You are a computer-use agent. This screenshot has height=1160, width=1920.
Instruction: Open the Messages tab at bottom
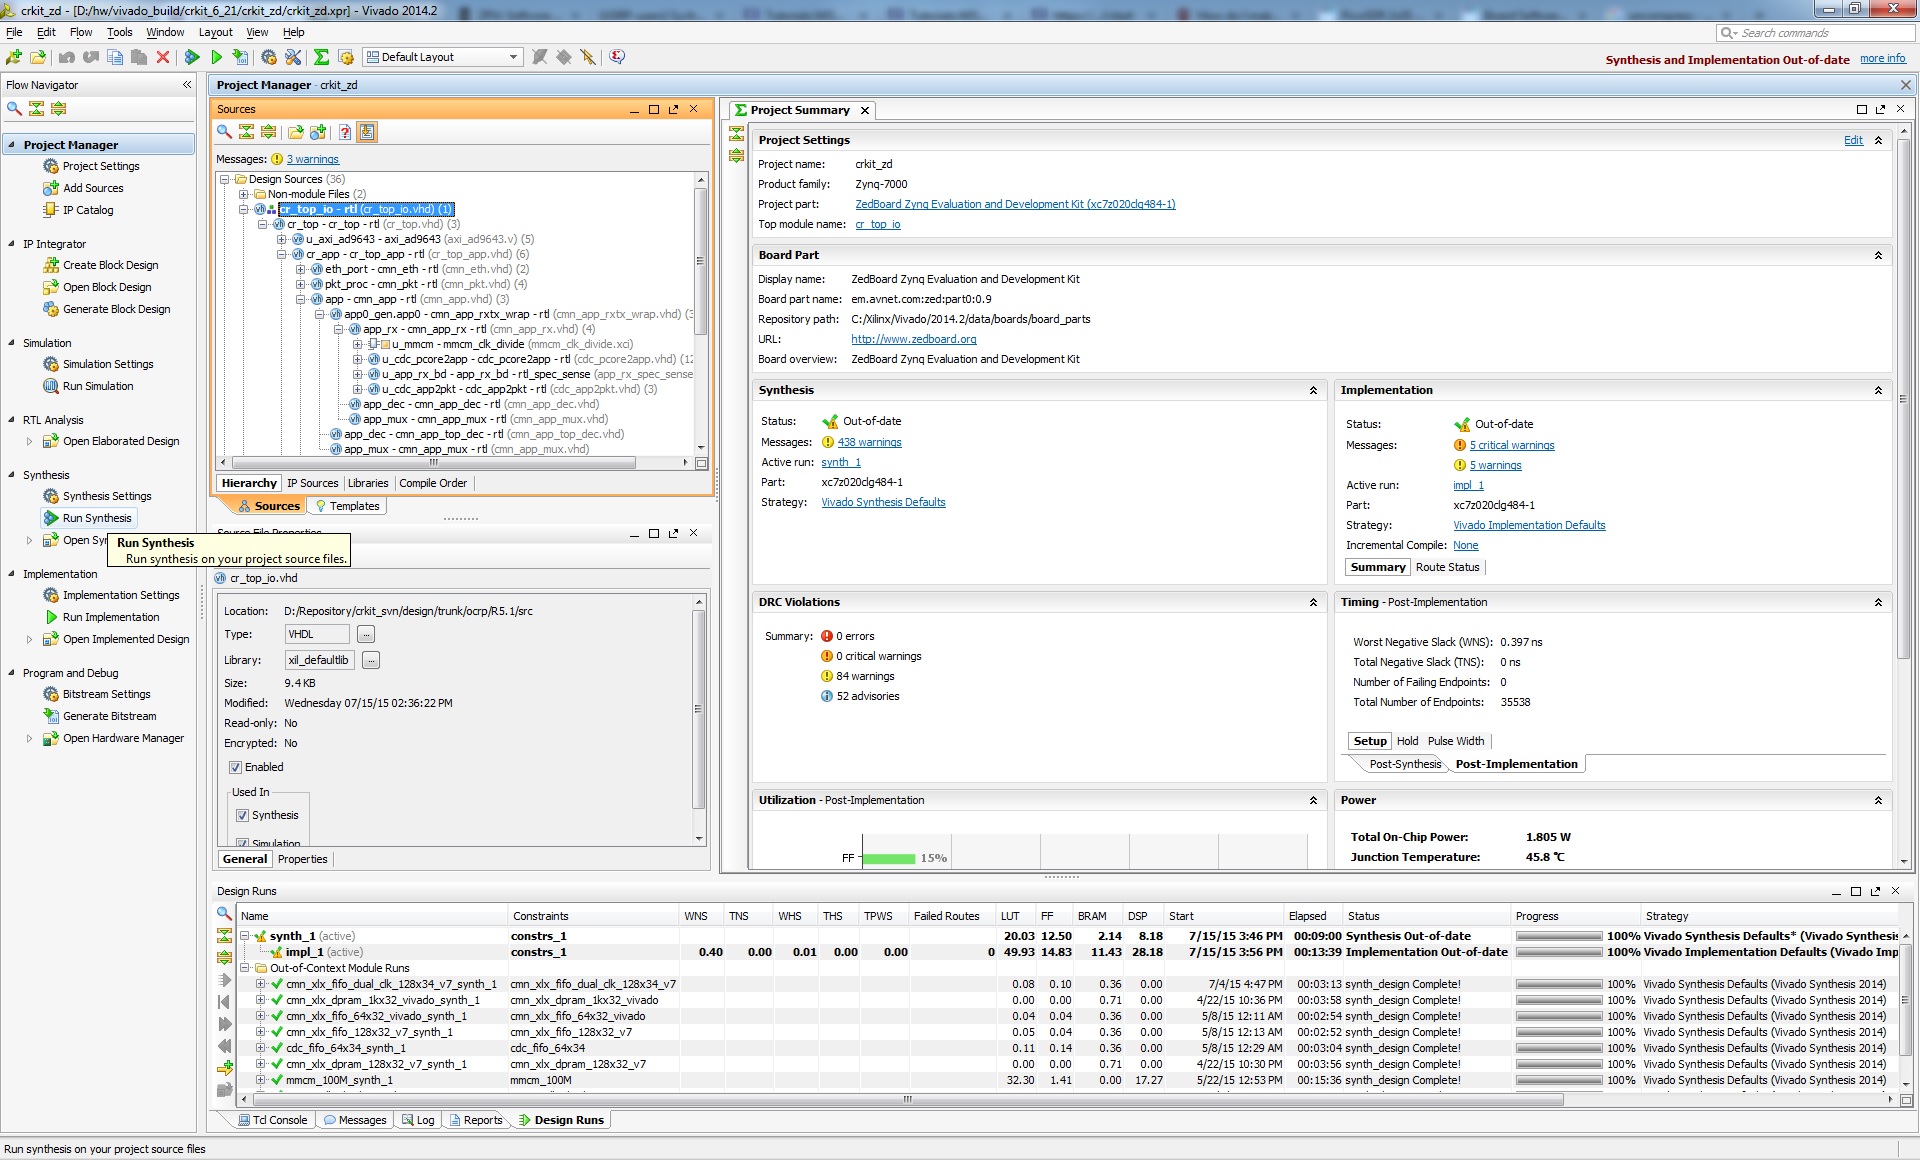(355, 1120)
